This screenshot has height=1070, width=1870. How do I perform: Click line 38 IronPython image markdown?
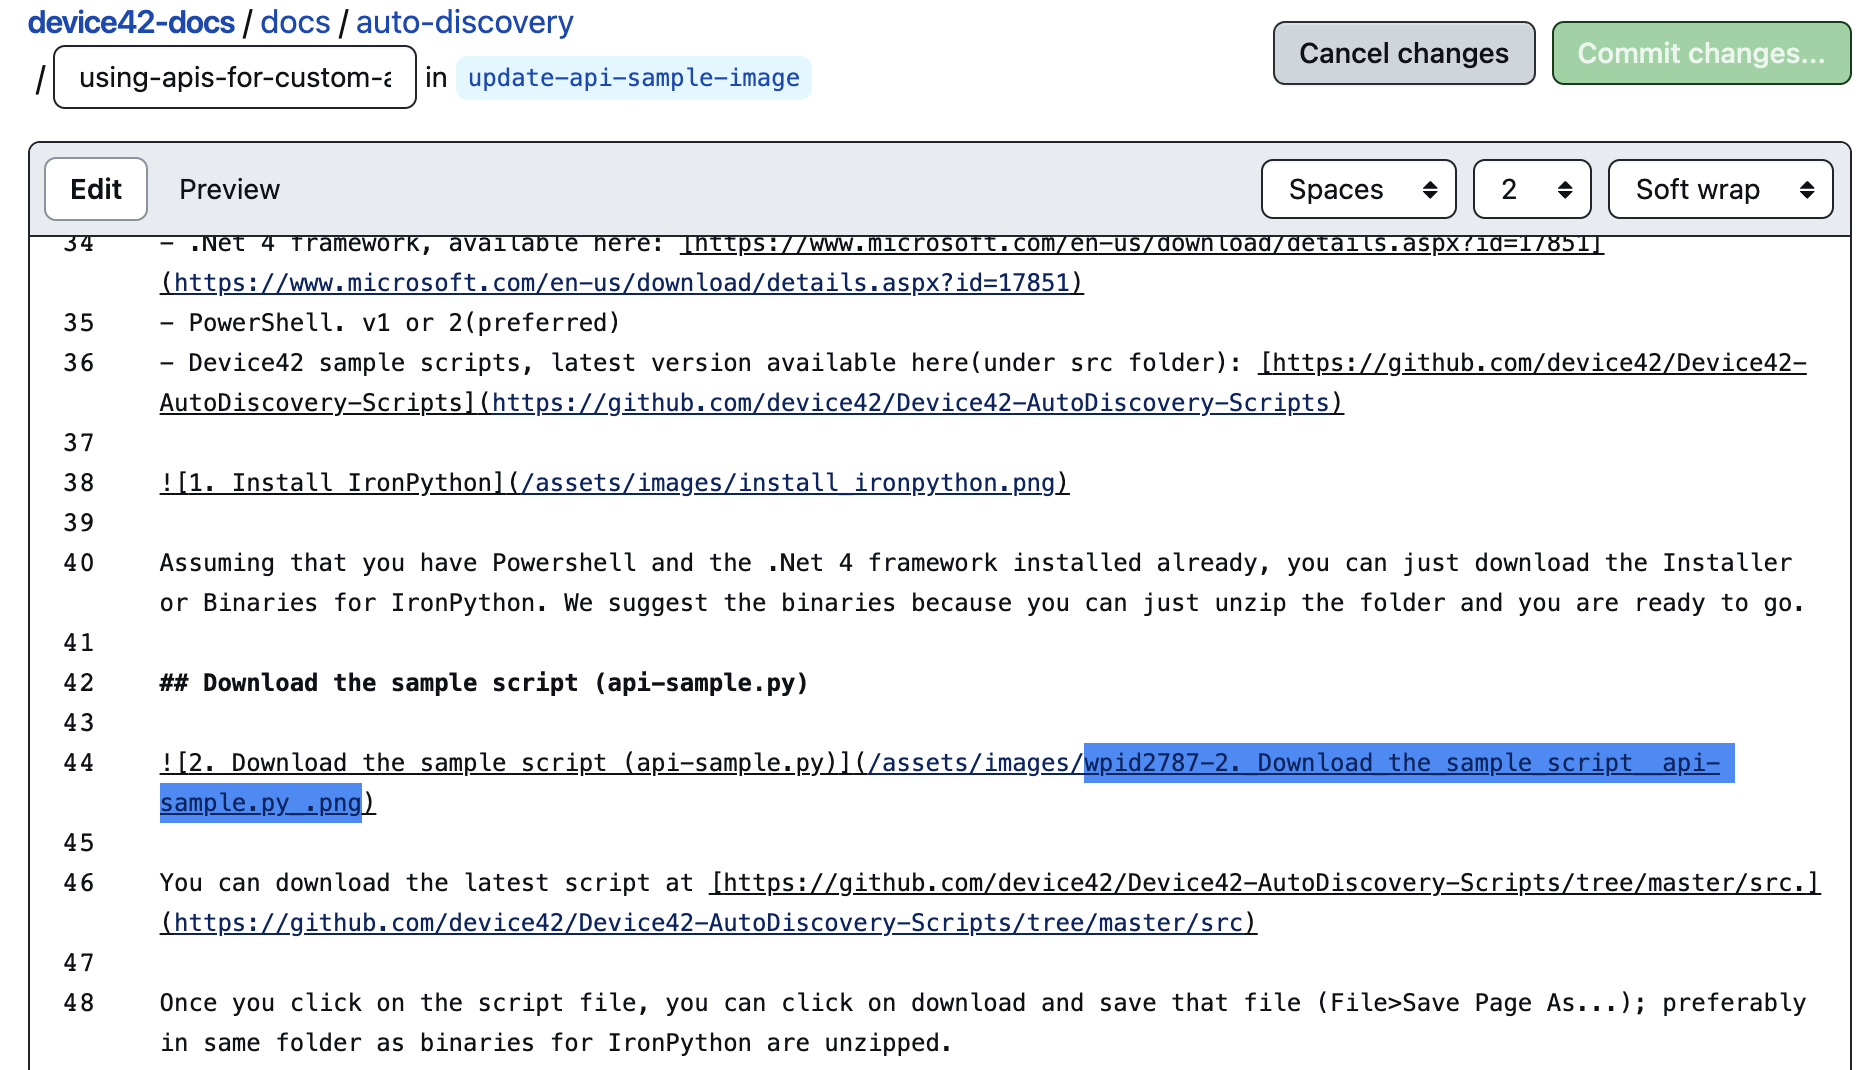point(613,483)
